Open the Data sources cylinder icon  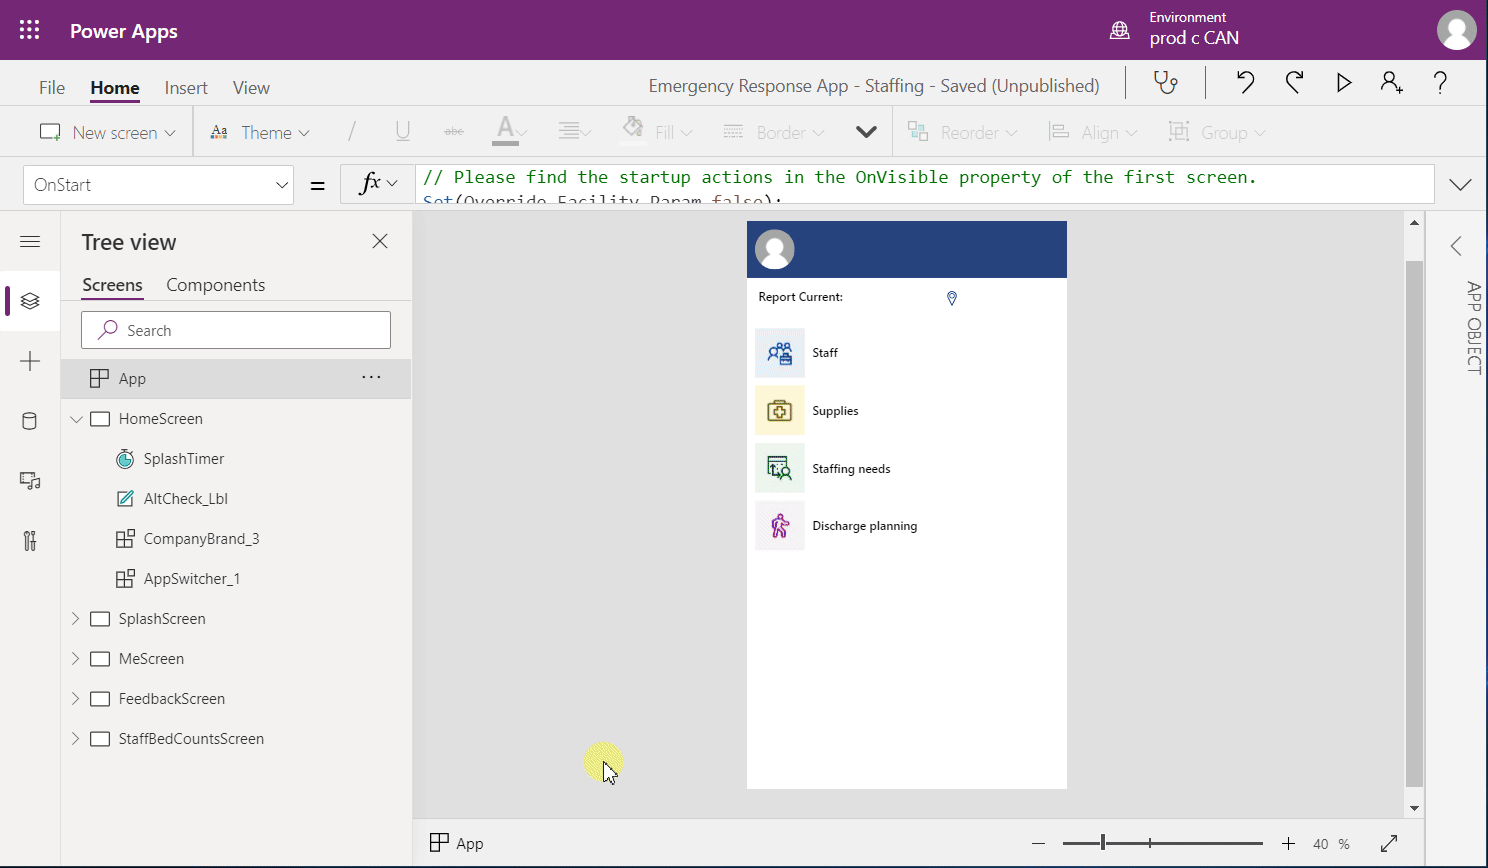click(30, 421)
